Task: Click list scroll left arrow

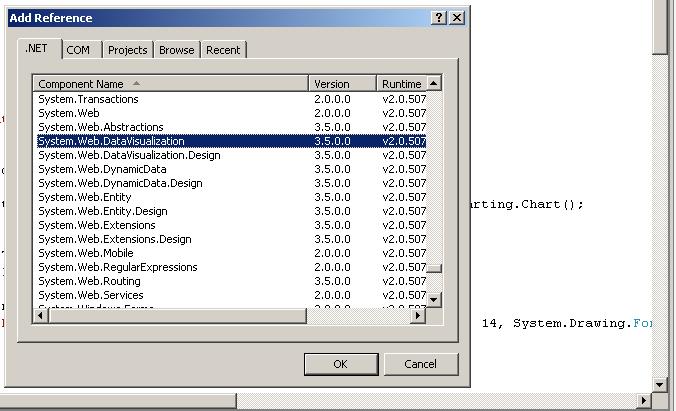Action: pyautogui.click(x=40, y=316)
